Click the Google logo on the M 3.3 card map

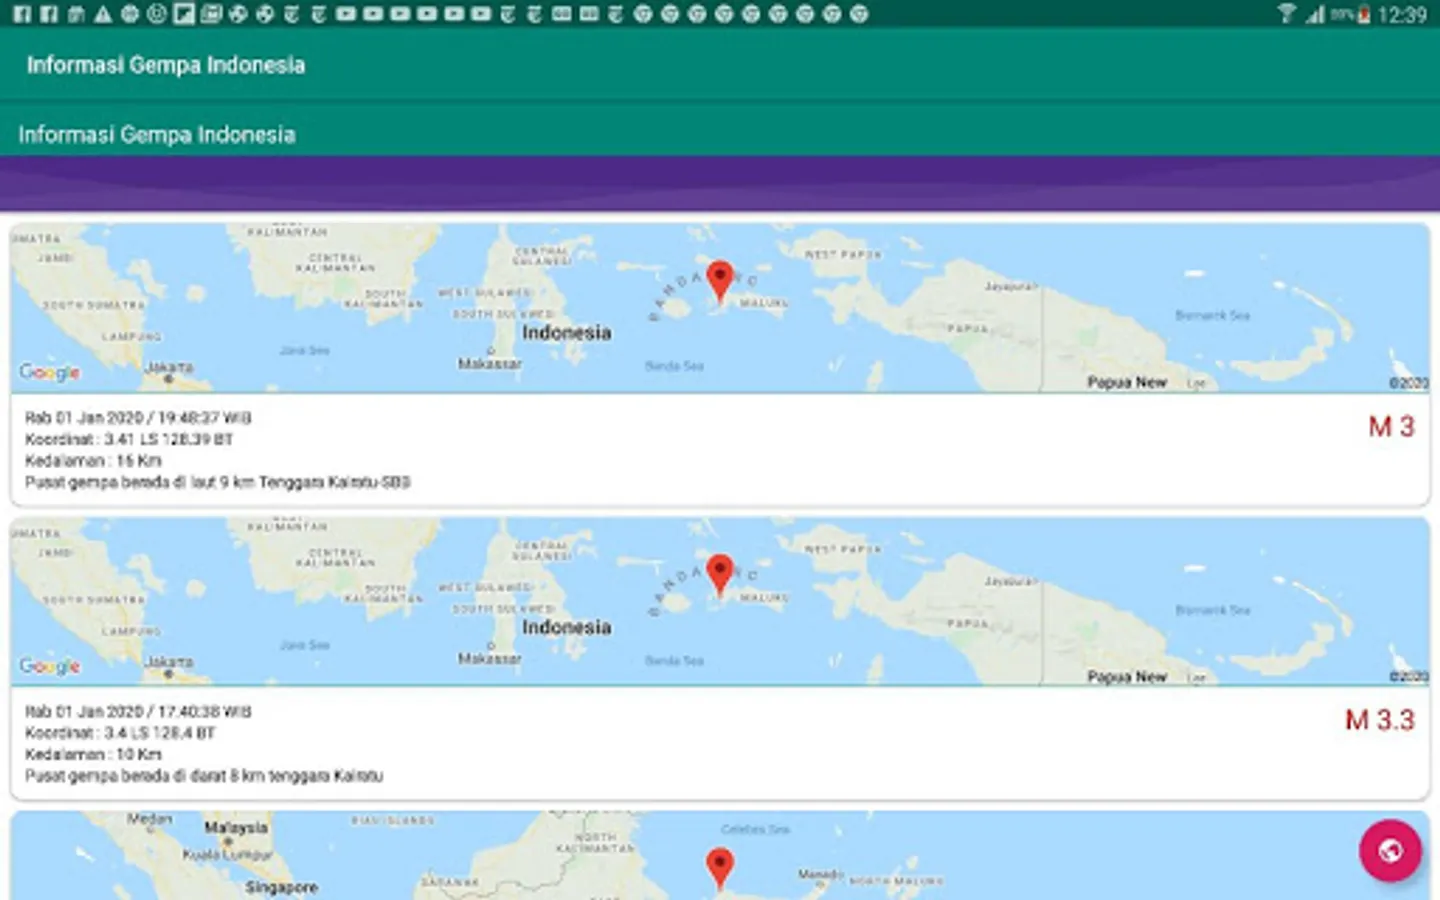49,666
